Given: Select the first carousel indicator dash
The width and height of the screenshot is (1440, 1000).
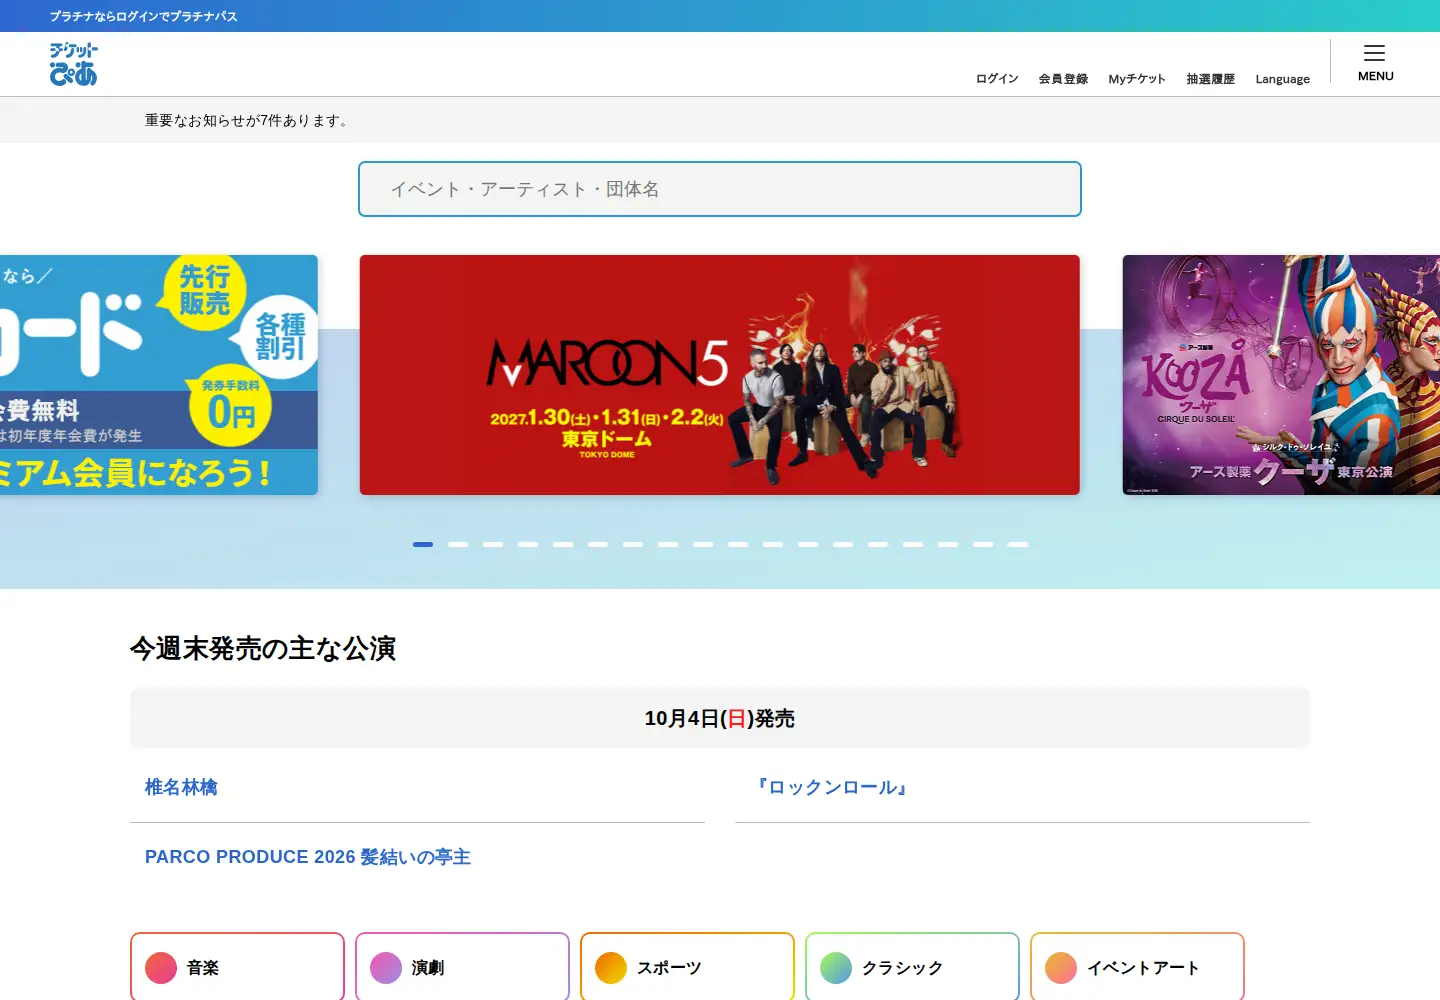Looking at the screenshot, I should [x=423, y=544].
